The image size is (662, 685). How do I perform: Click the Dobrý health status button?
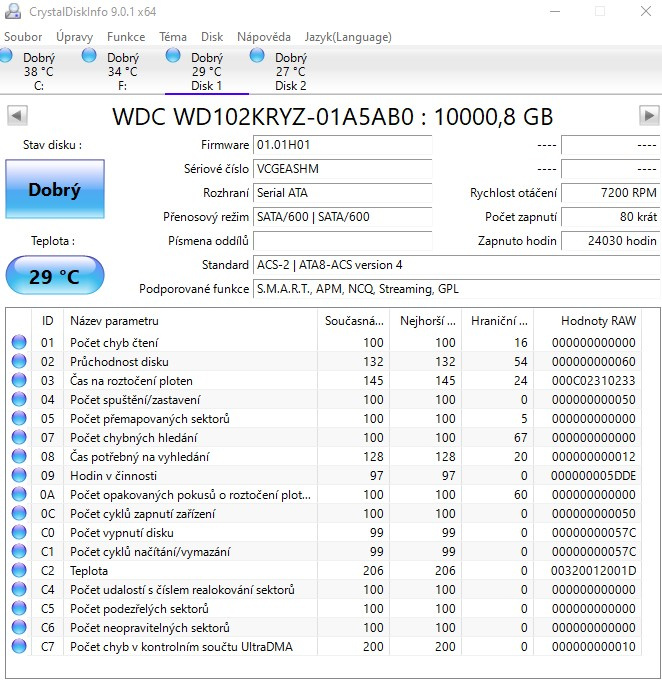[x=55, y=189]
